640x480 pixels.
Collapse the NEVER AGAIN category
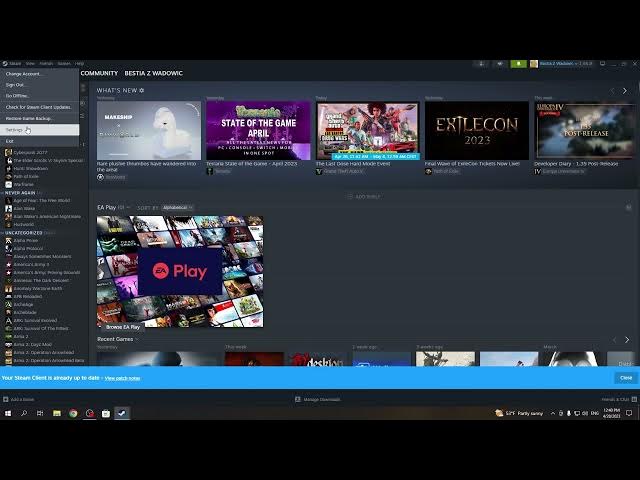(x=20, y=193)
